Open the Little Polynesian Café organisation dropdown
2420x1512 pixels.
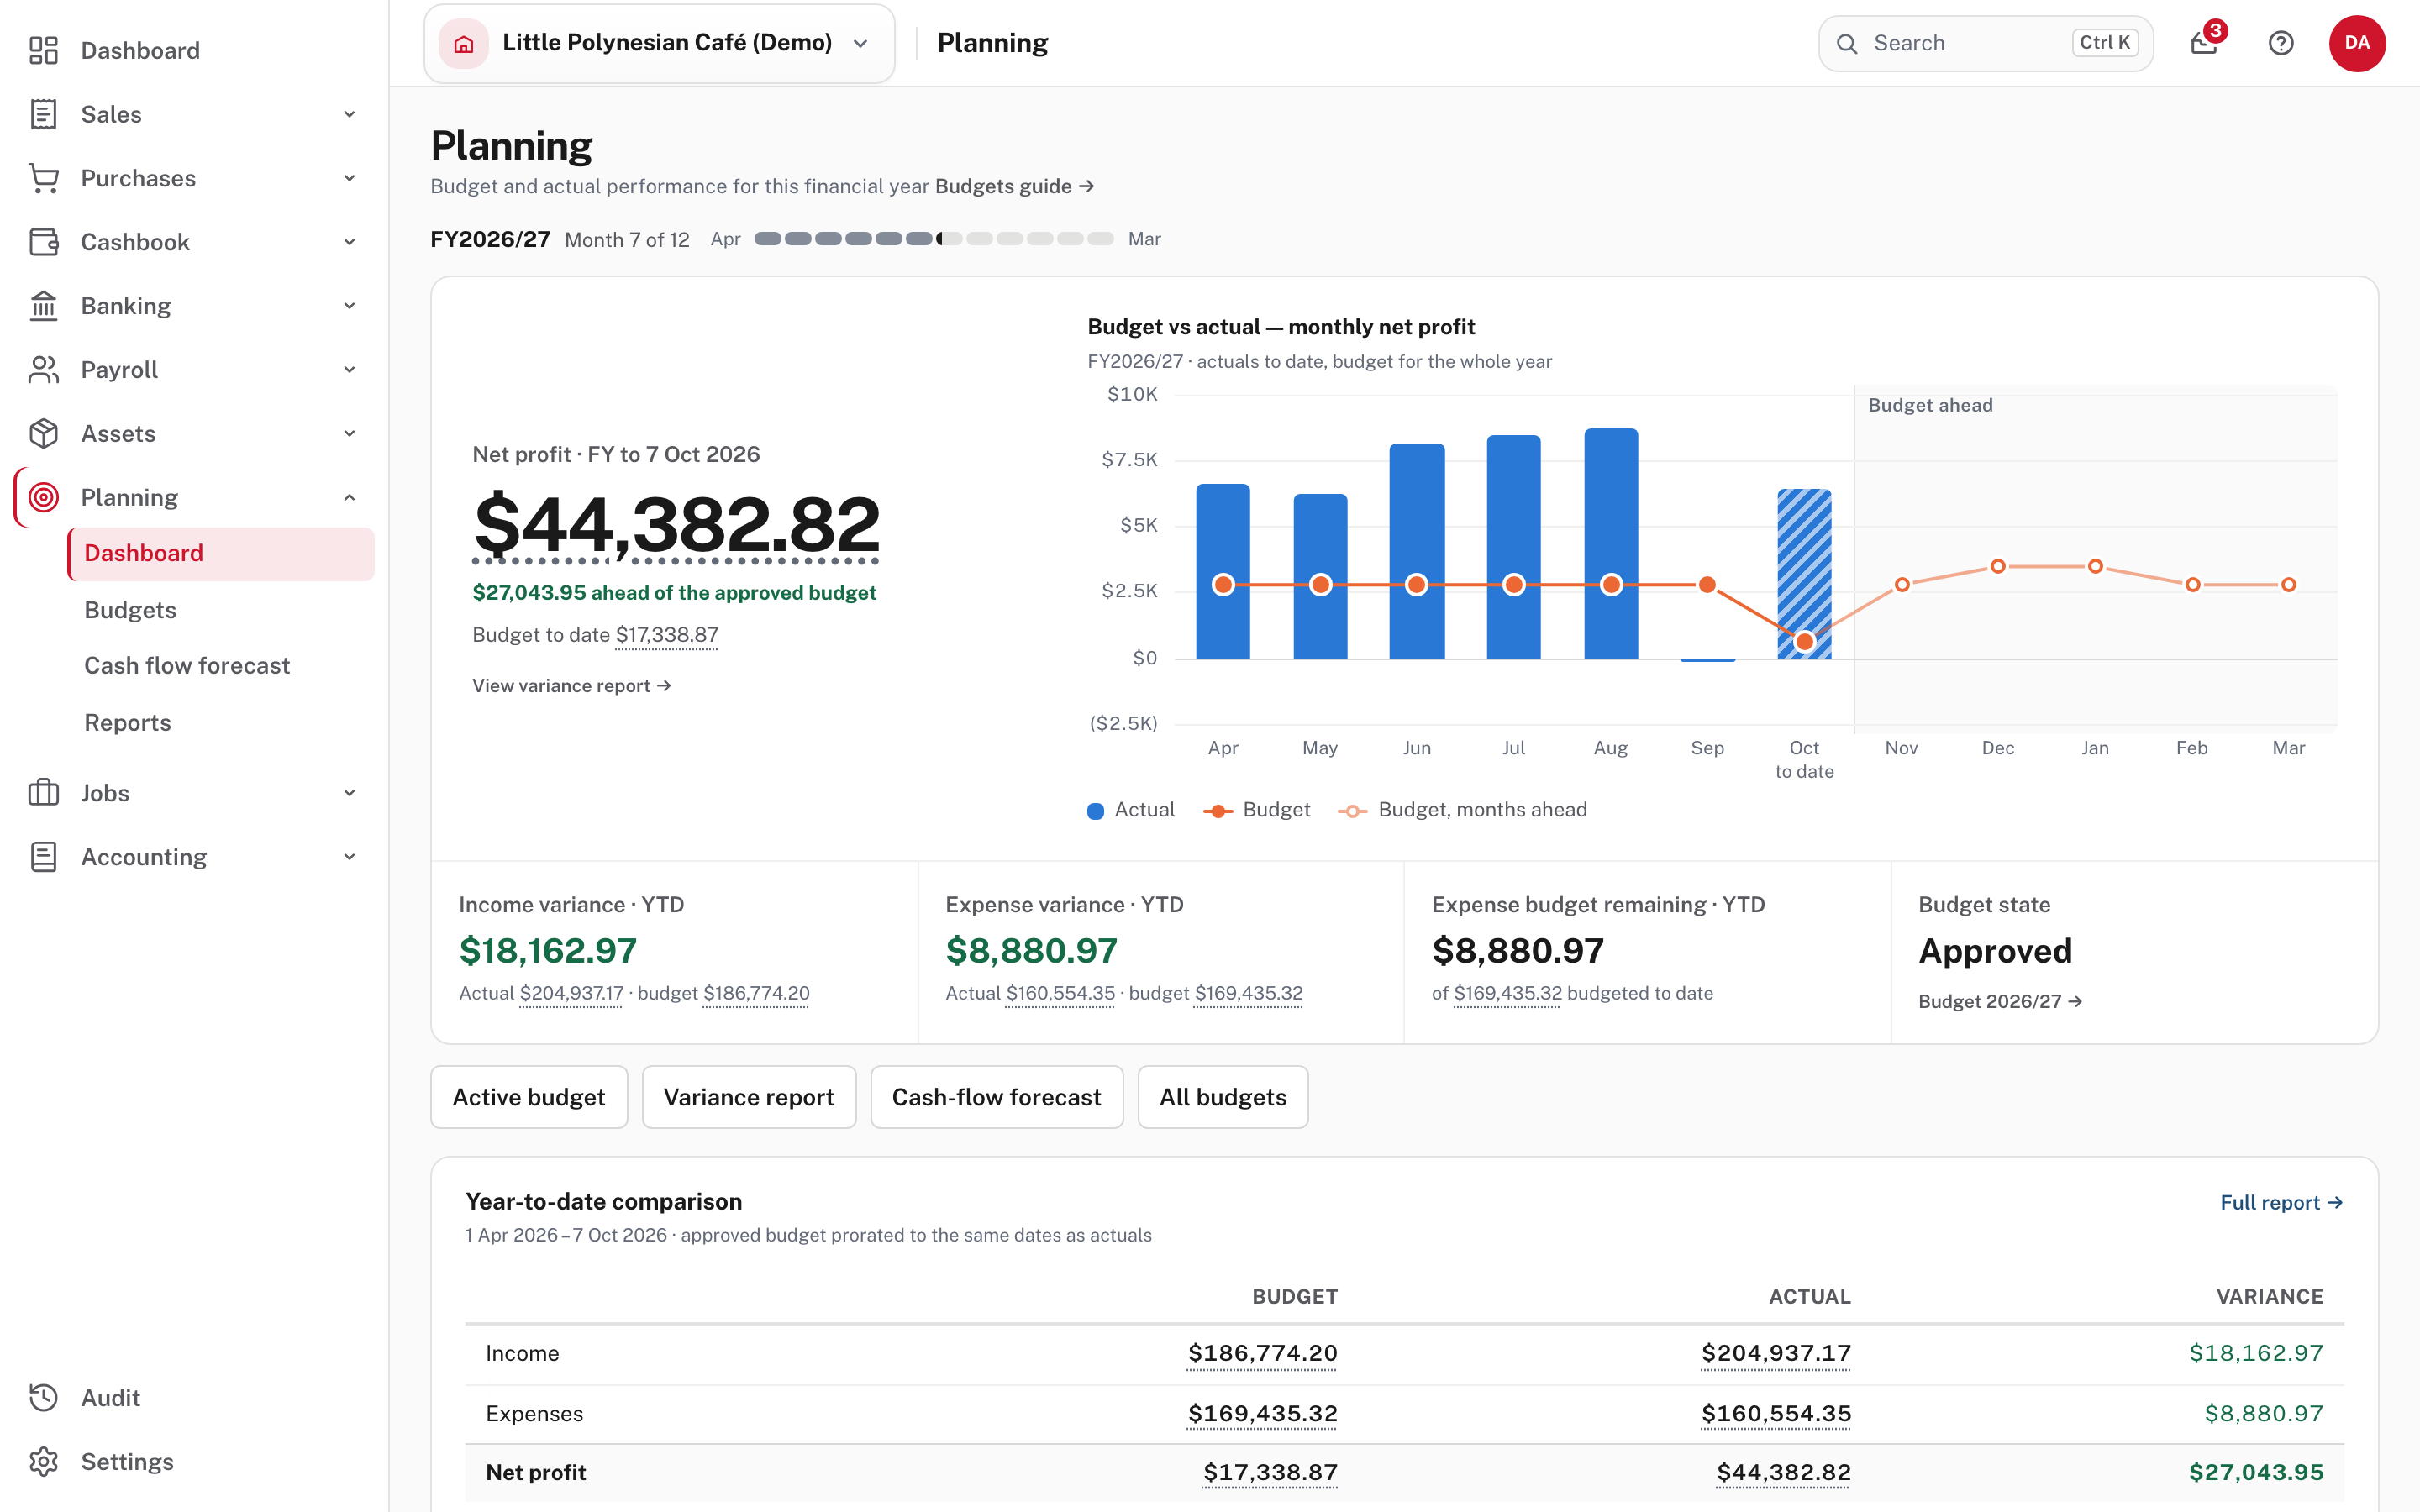659,44
